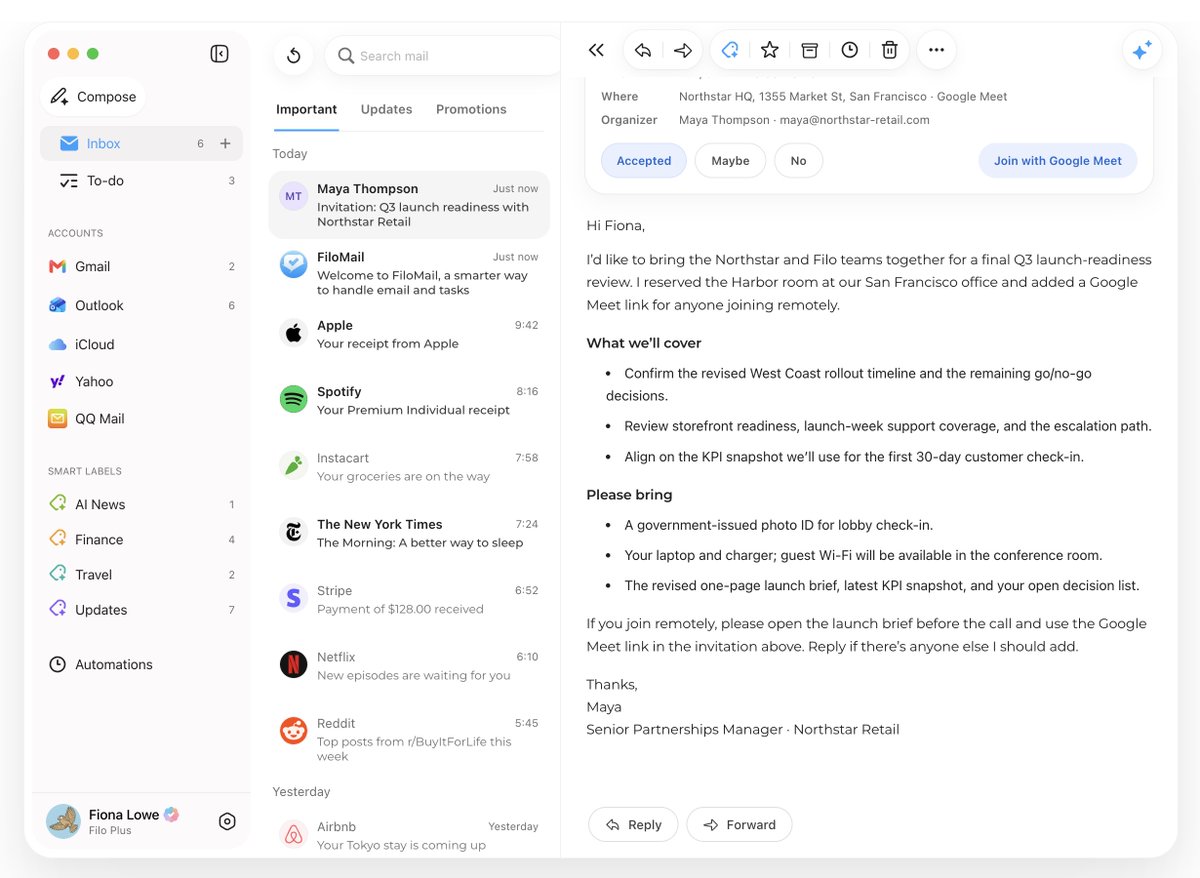Click the double-chevron back icon
The height and width of the screenshot is (878, 1200).
click(x=597, y=50)
